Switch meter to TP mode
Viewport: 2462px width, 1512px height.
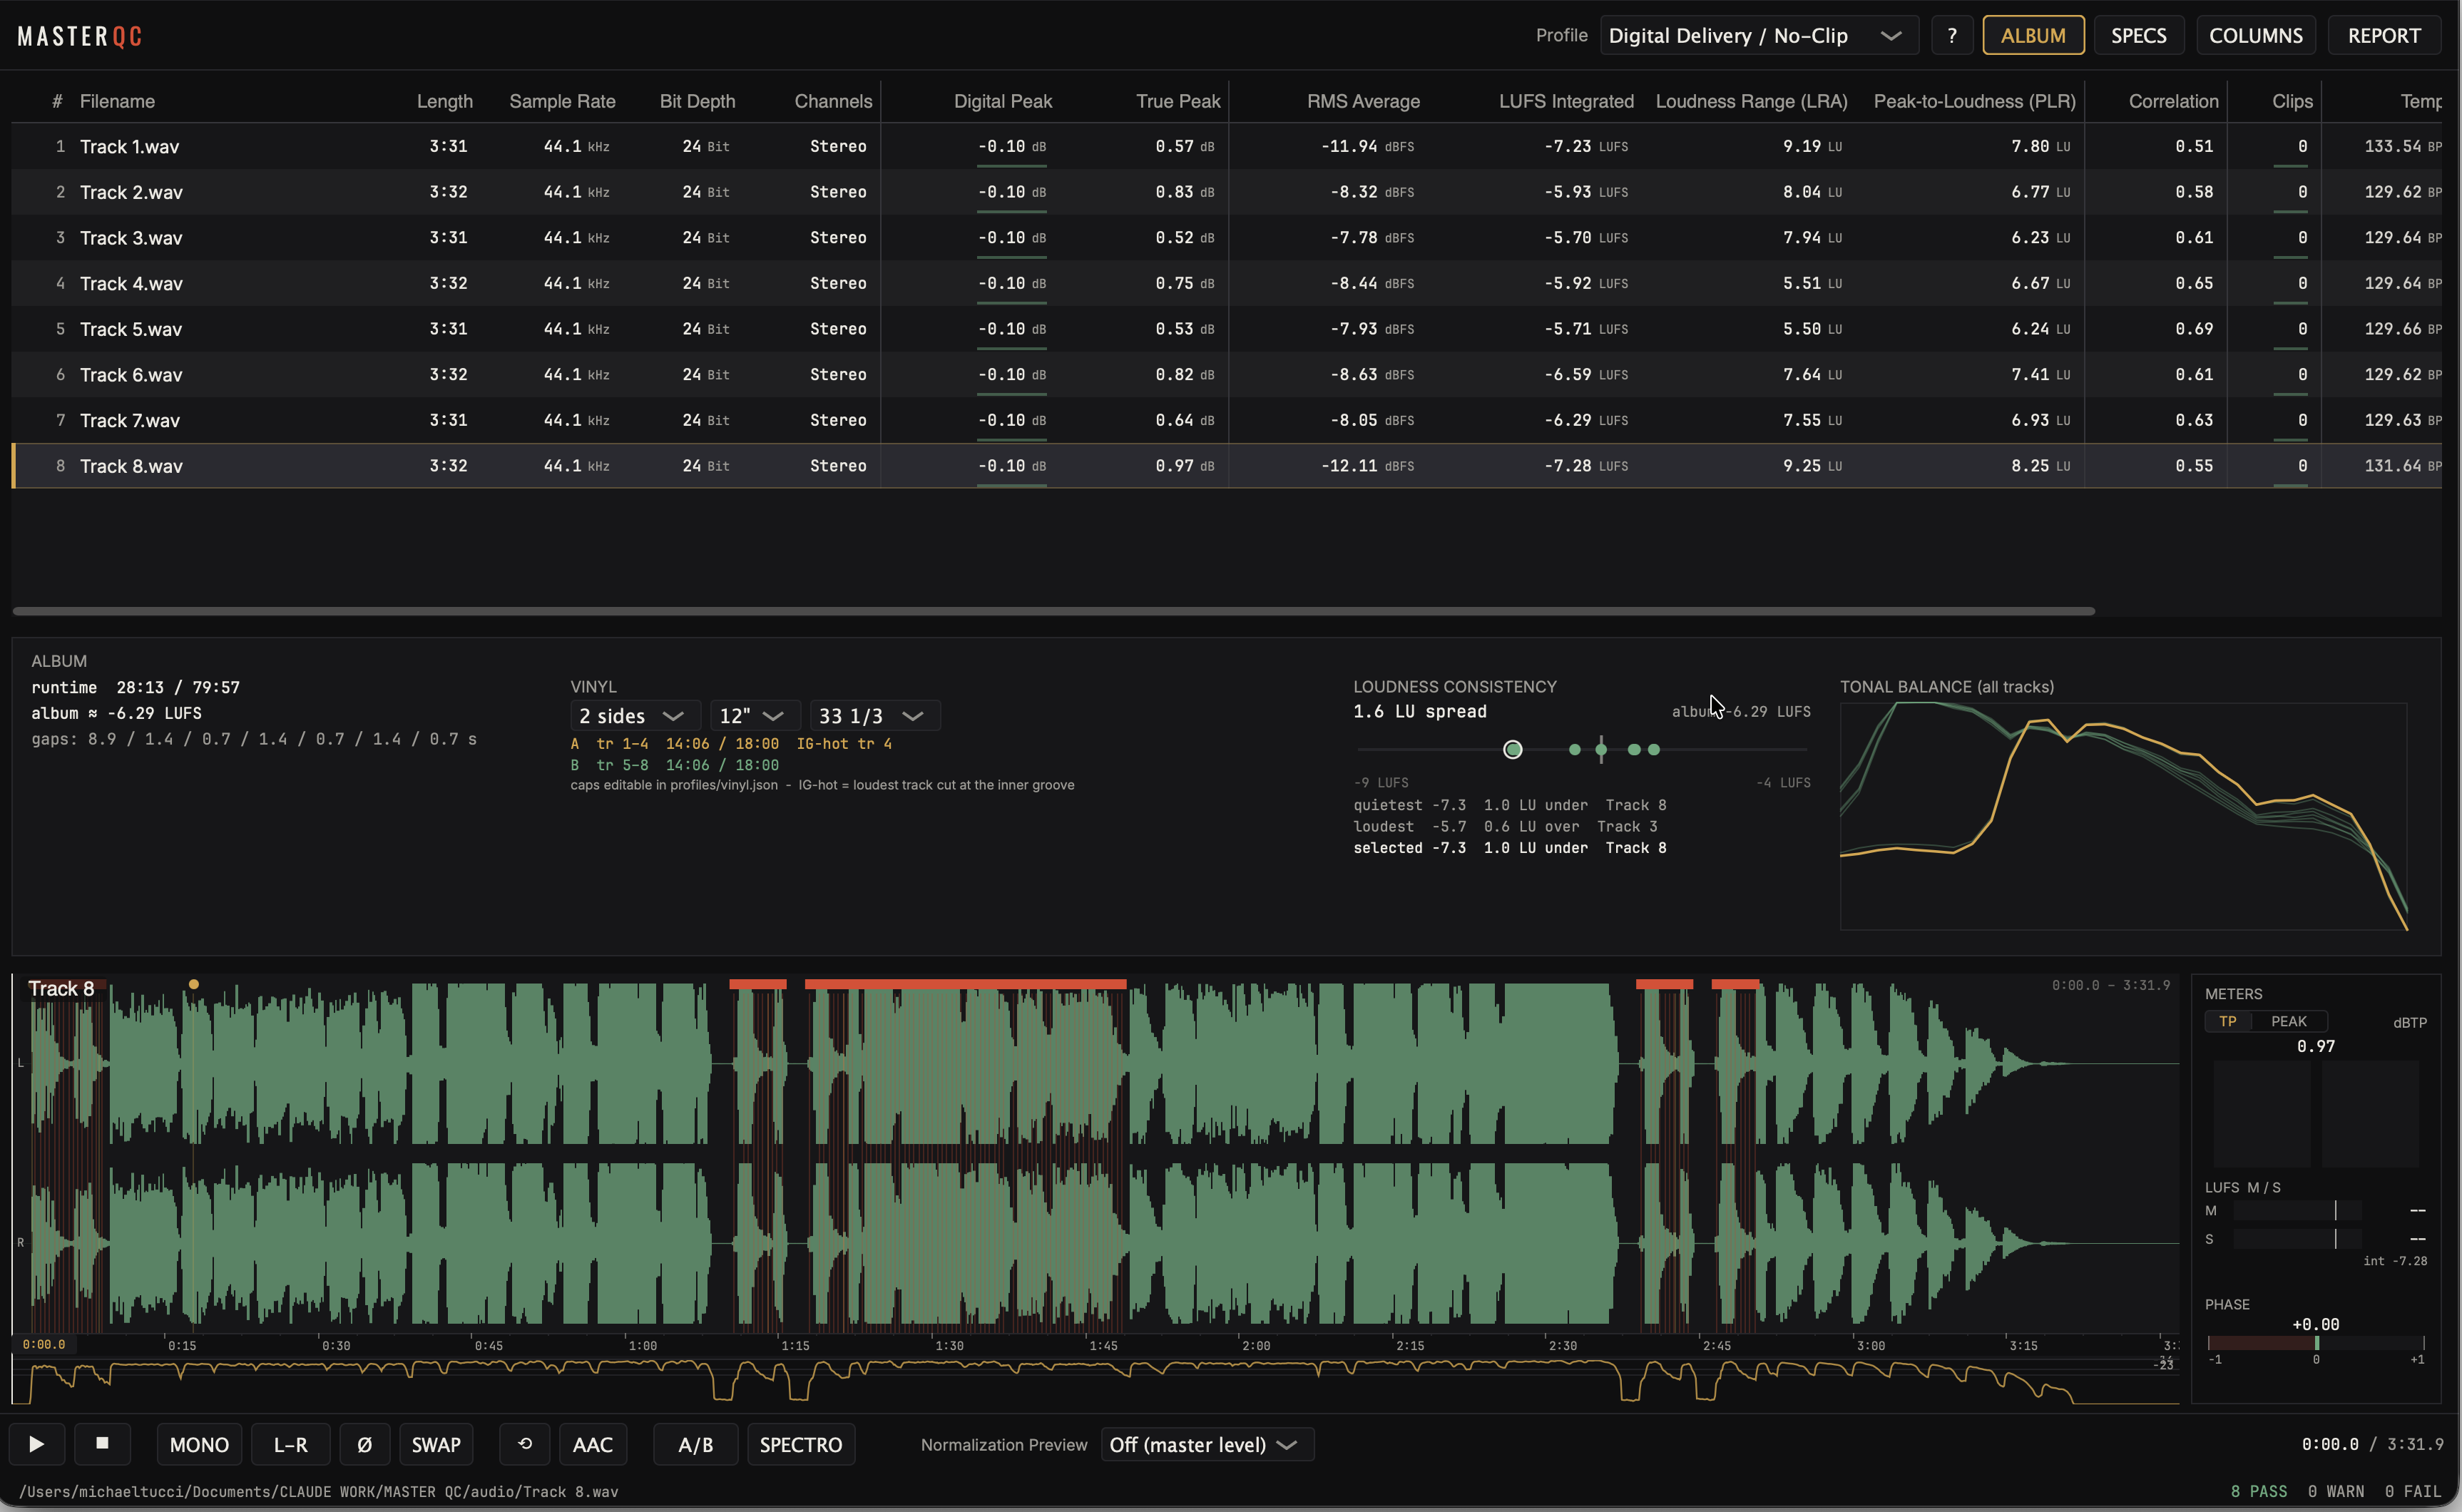coord(2227,1021)
